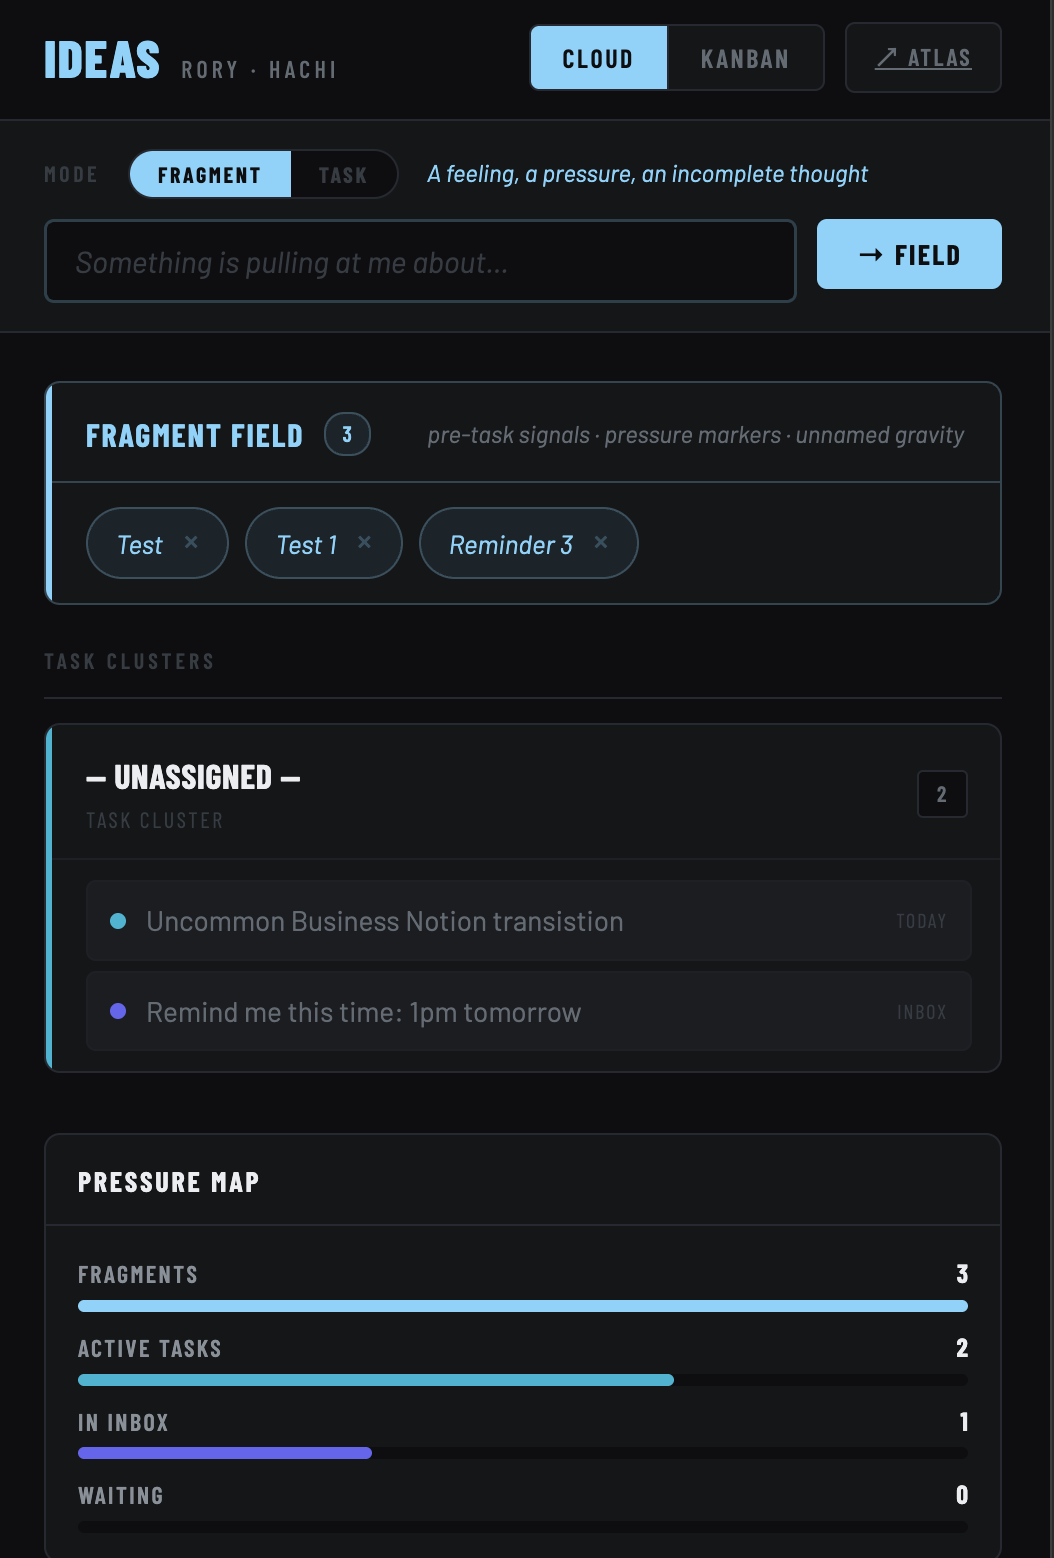1054x1558 pixels.
Task: Click the blue dot beside Uncommon Business task
Action: click(x=118, y=921)
